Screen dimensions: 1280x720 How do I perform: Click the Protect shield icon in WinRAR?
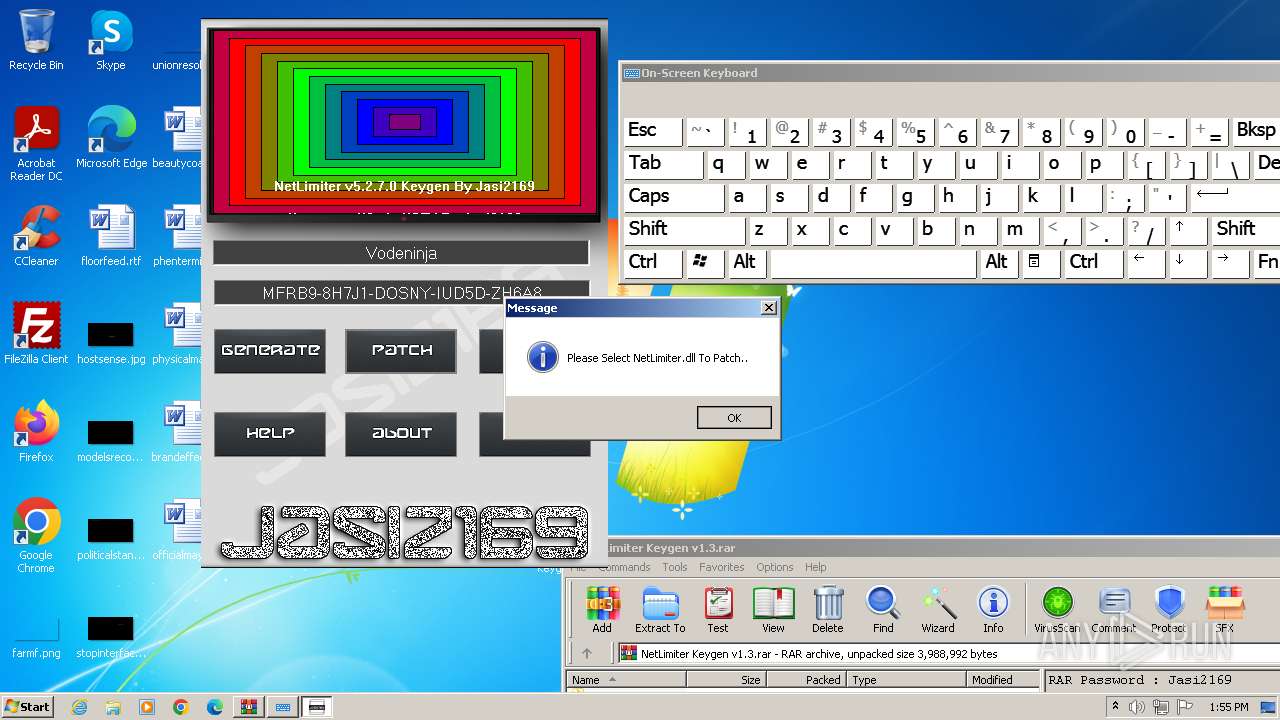coord(1169,609)
